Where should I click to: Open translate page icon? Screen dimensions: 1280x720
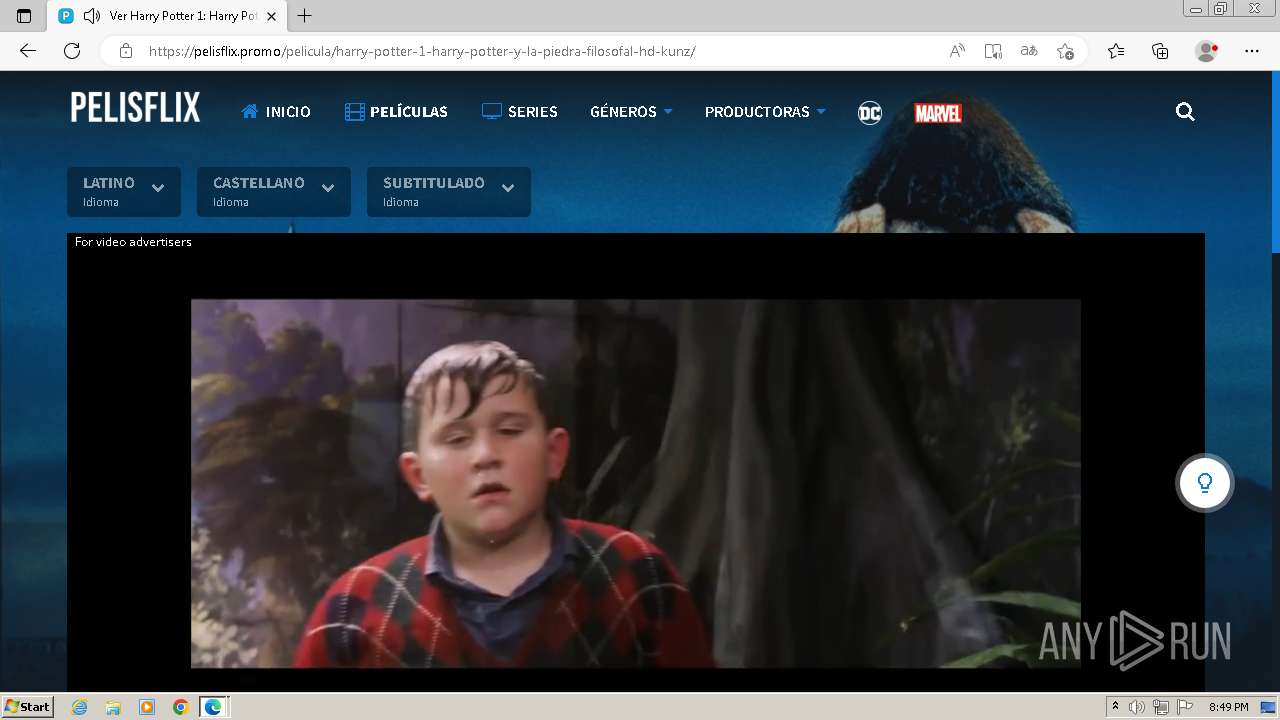[x=1029, y=51]
